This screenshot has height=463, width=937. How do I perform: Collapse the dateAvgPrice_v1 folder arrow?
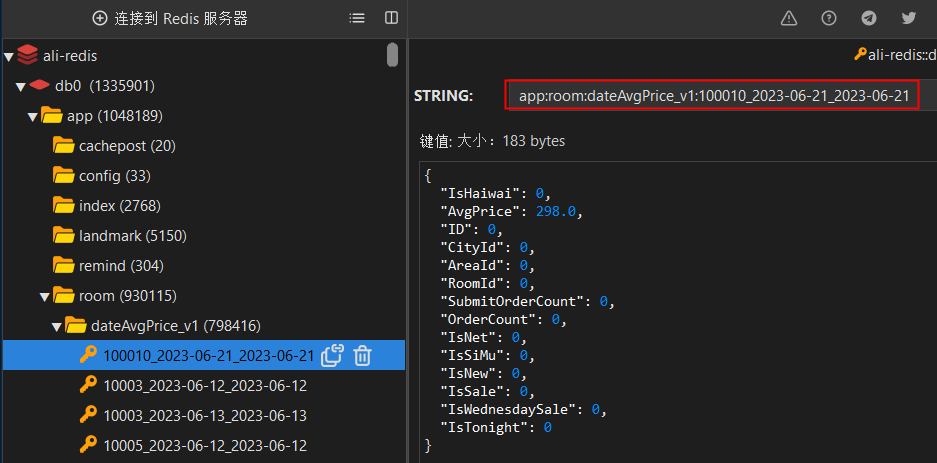tap(56, 326)
